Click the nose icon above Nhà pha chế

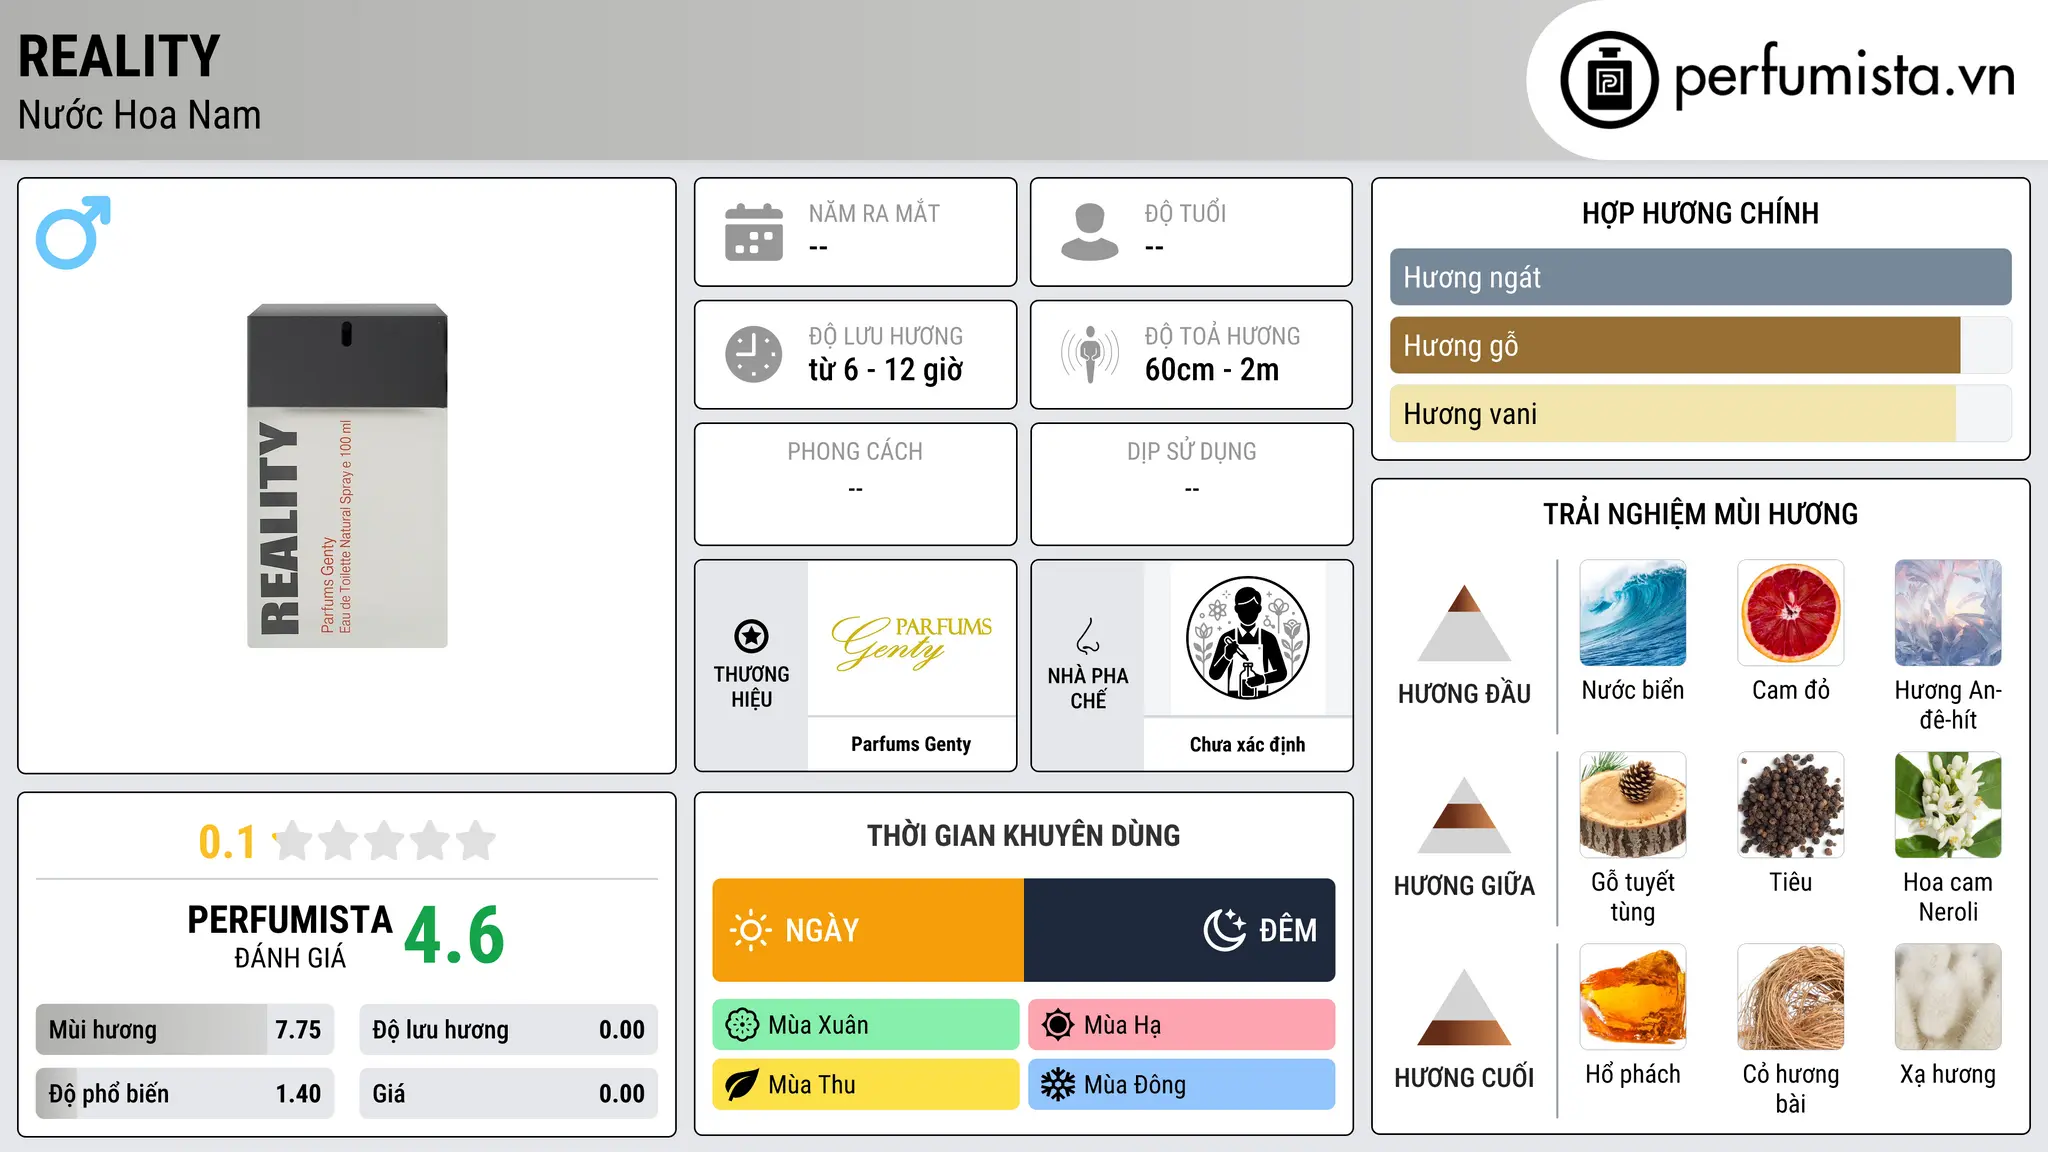pos(1088,636)
